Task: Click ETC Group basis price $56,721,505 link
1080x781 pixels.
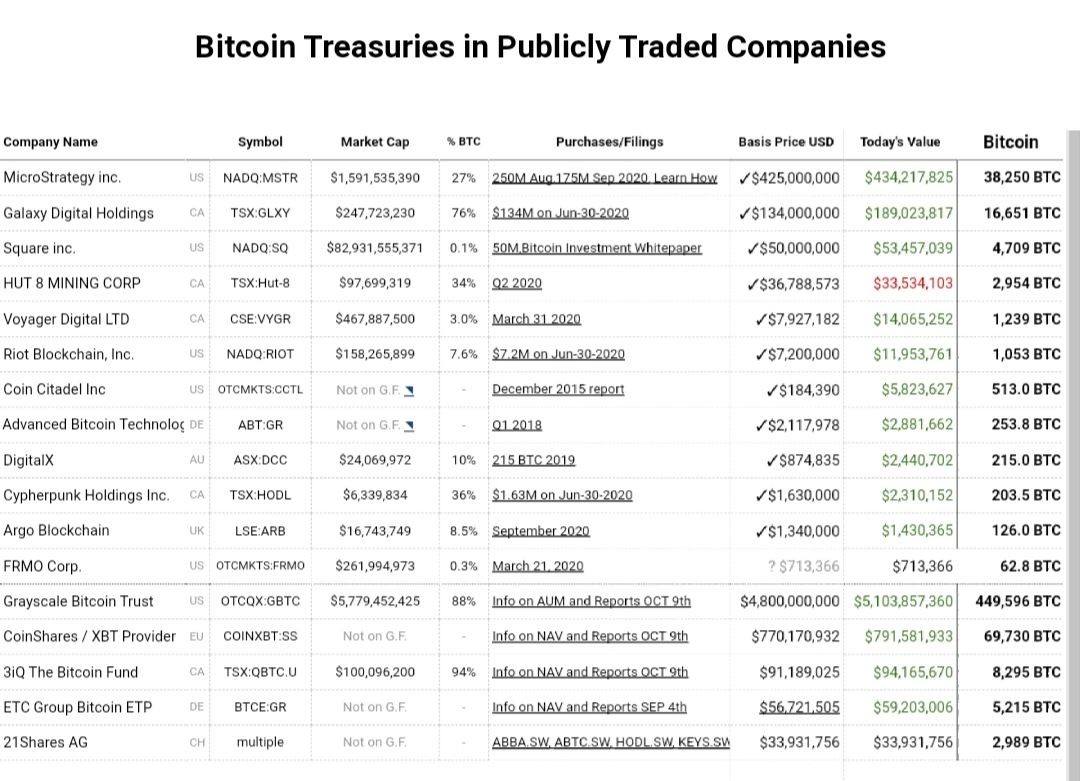Action: pyautogui.click(x=799, y=707)
